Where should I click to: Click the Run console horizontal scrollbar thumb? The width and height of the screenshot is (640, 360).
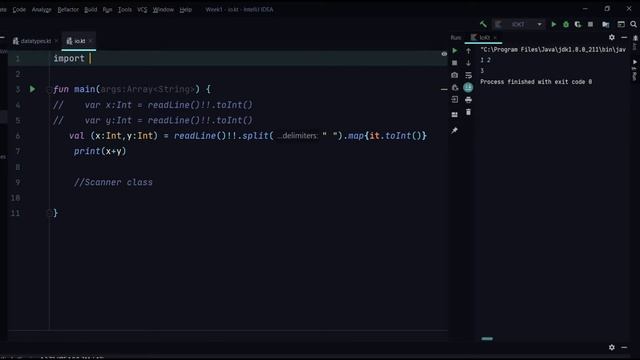487,339
